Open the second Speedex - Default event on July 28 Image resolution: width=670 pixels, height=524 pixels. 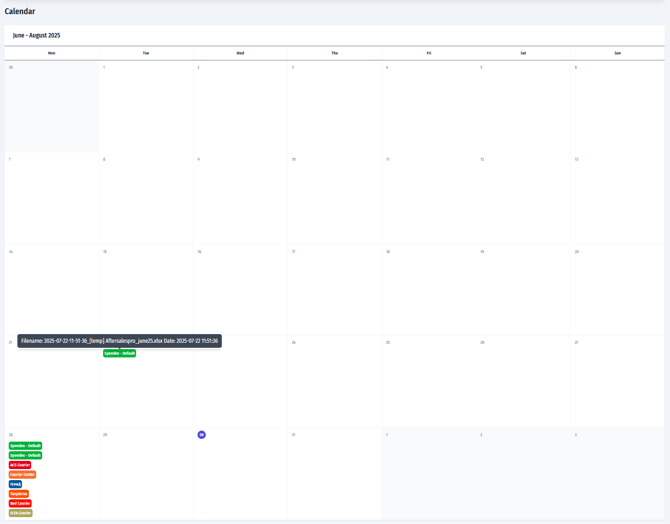click(x=26, y=455)
